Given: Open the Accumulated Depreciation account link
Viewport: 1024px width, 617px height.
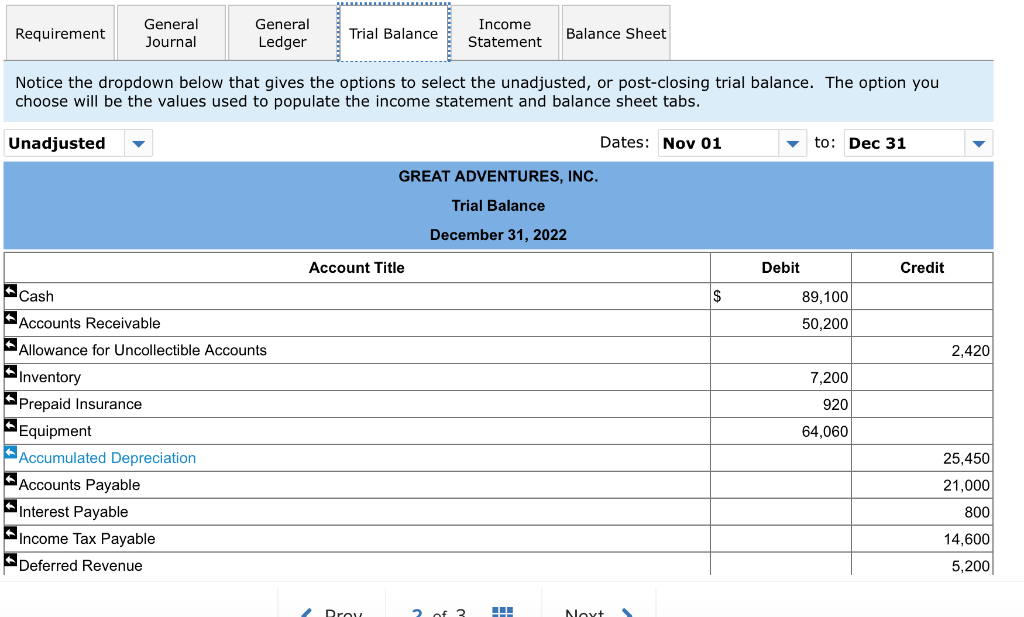Looking at the screenshot, I should (x=107, y=458).
